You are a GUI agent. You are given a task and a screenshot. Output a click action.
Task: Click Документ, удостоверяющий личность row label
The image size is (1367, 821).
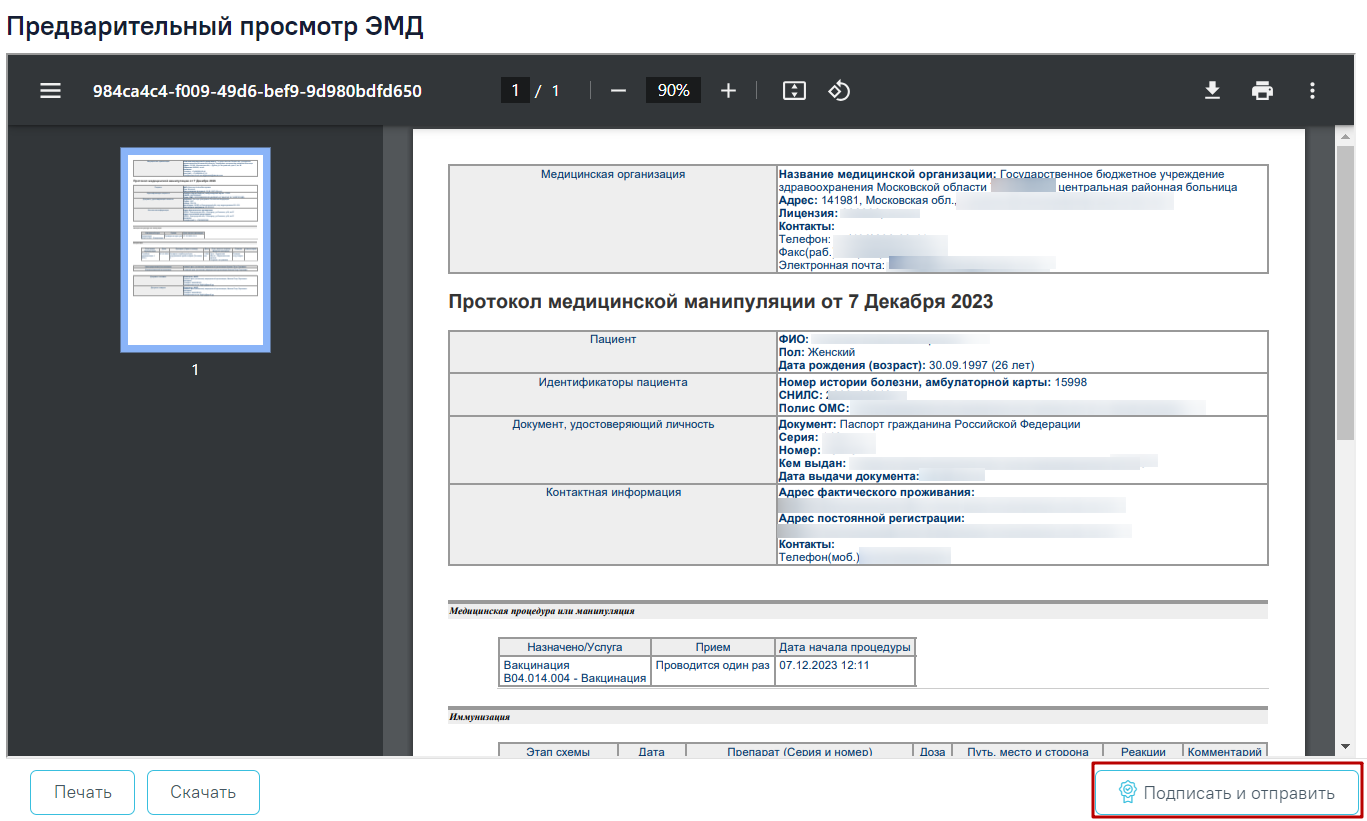click(613, 424)
